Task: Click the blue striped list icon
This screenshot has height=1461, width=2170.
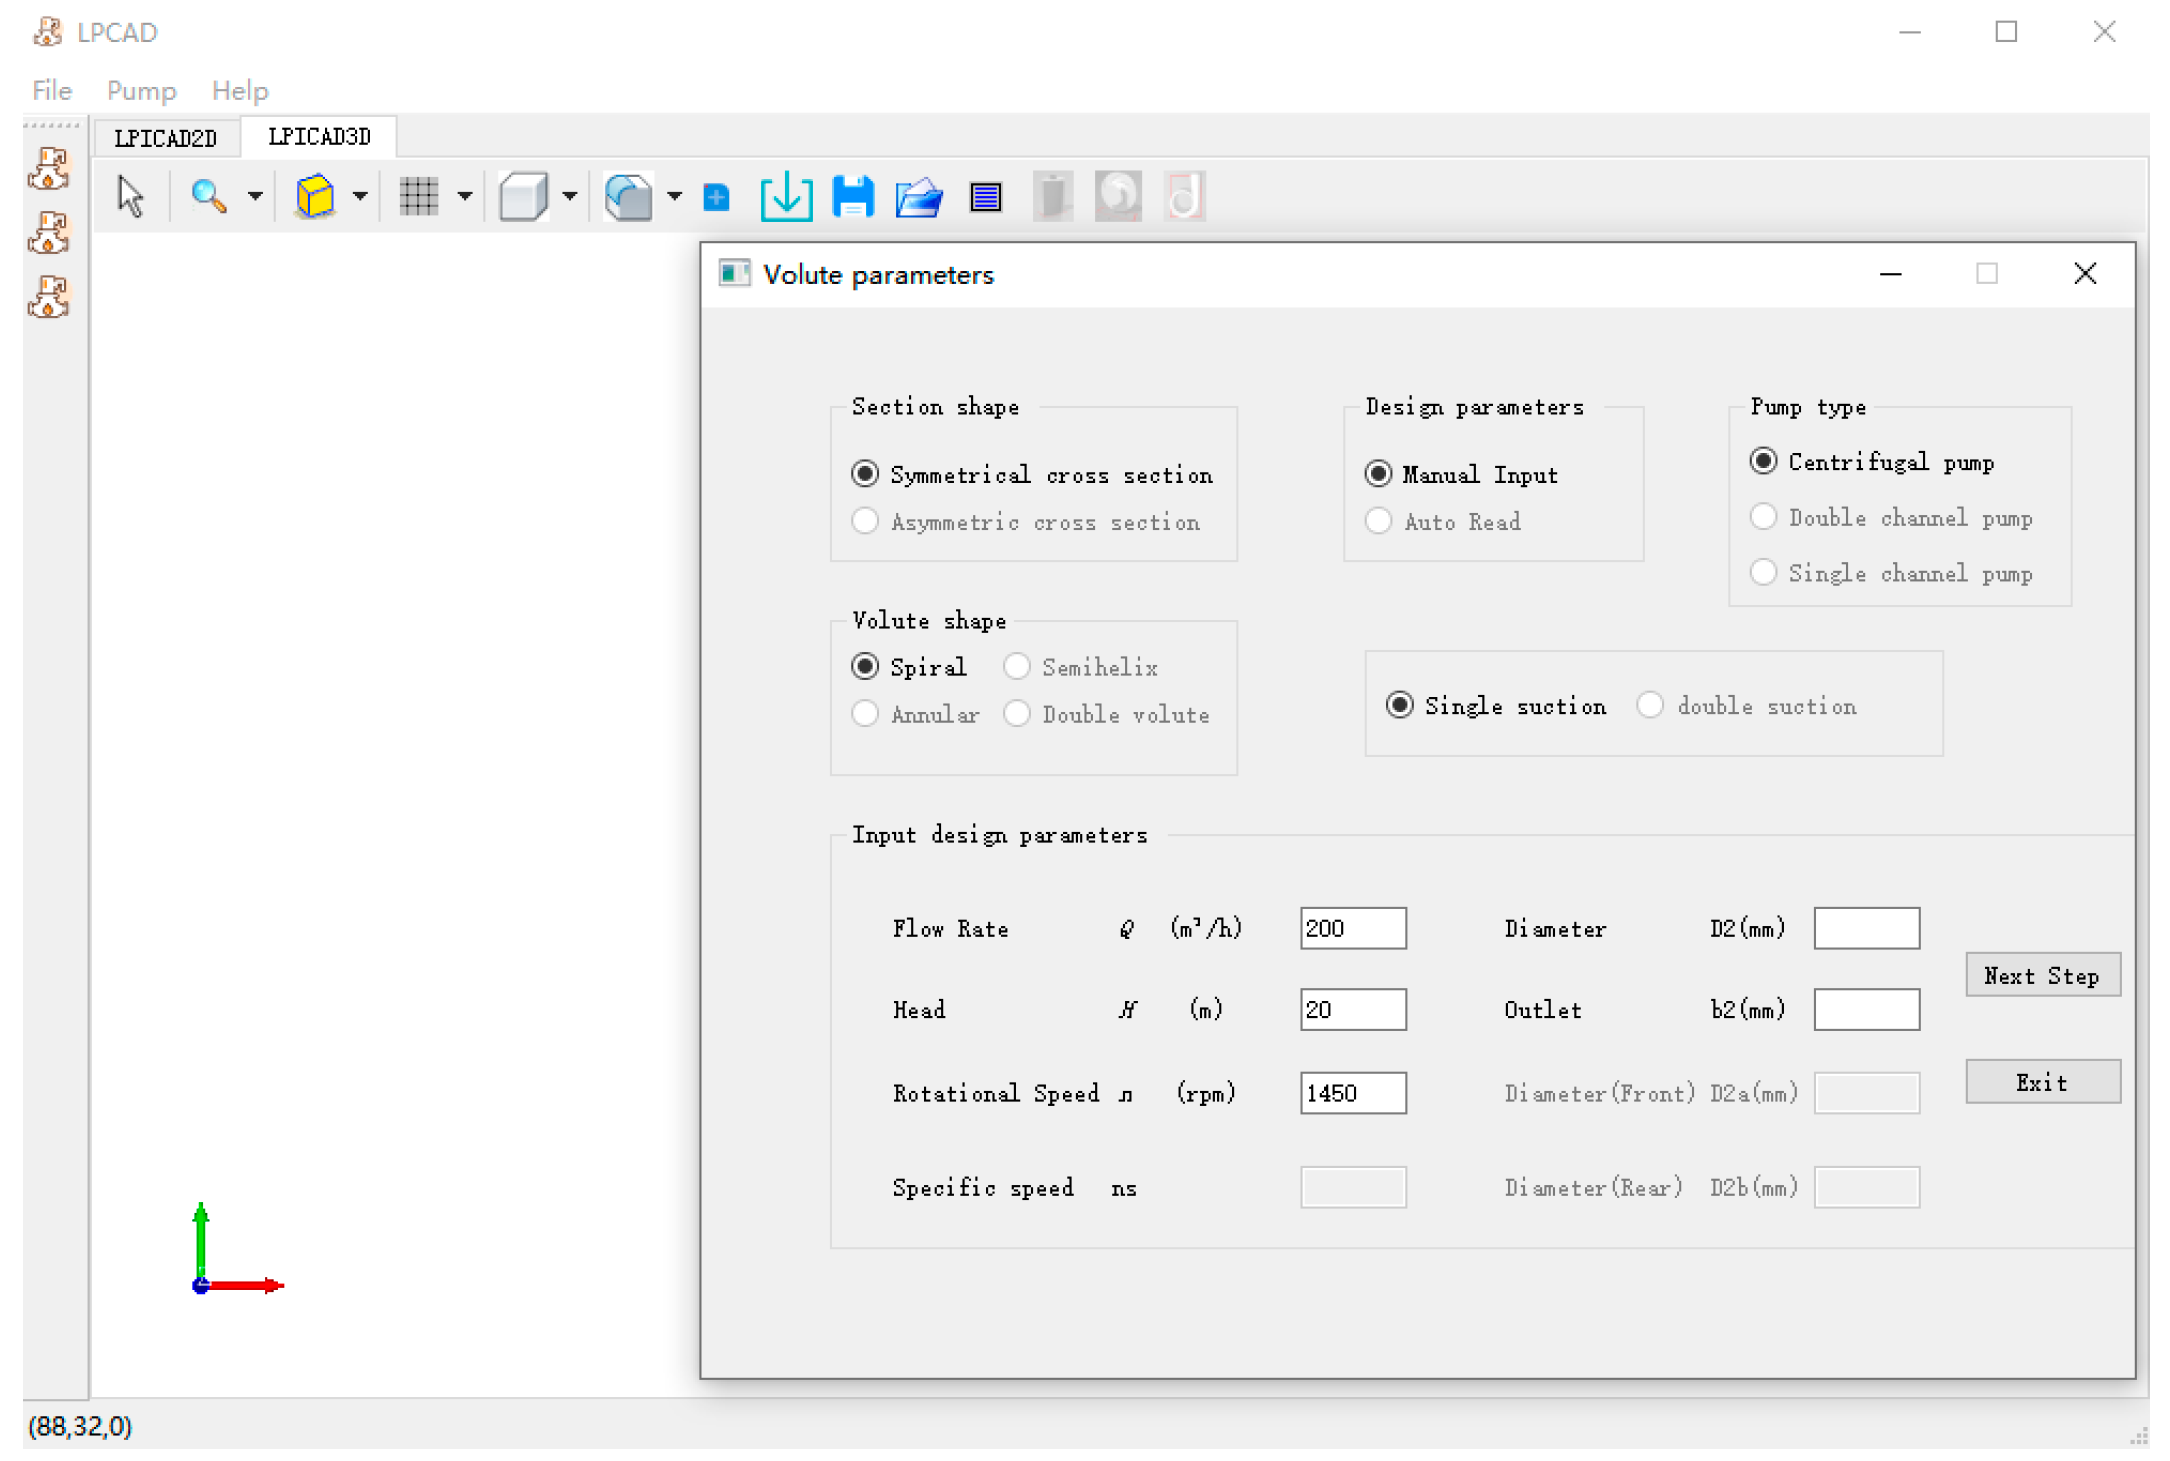Action: 985,196
